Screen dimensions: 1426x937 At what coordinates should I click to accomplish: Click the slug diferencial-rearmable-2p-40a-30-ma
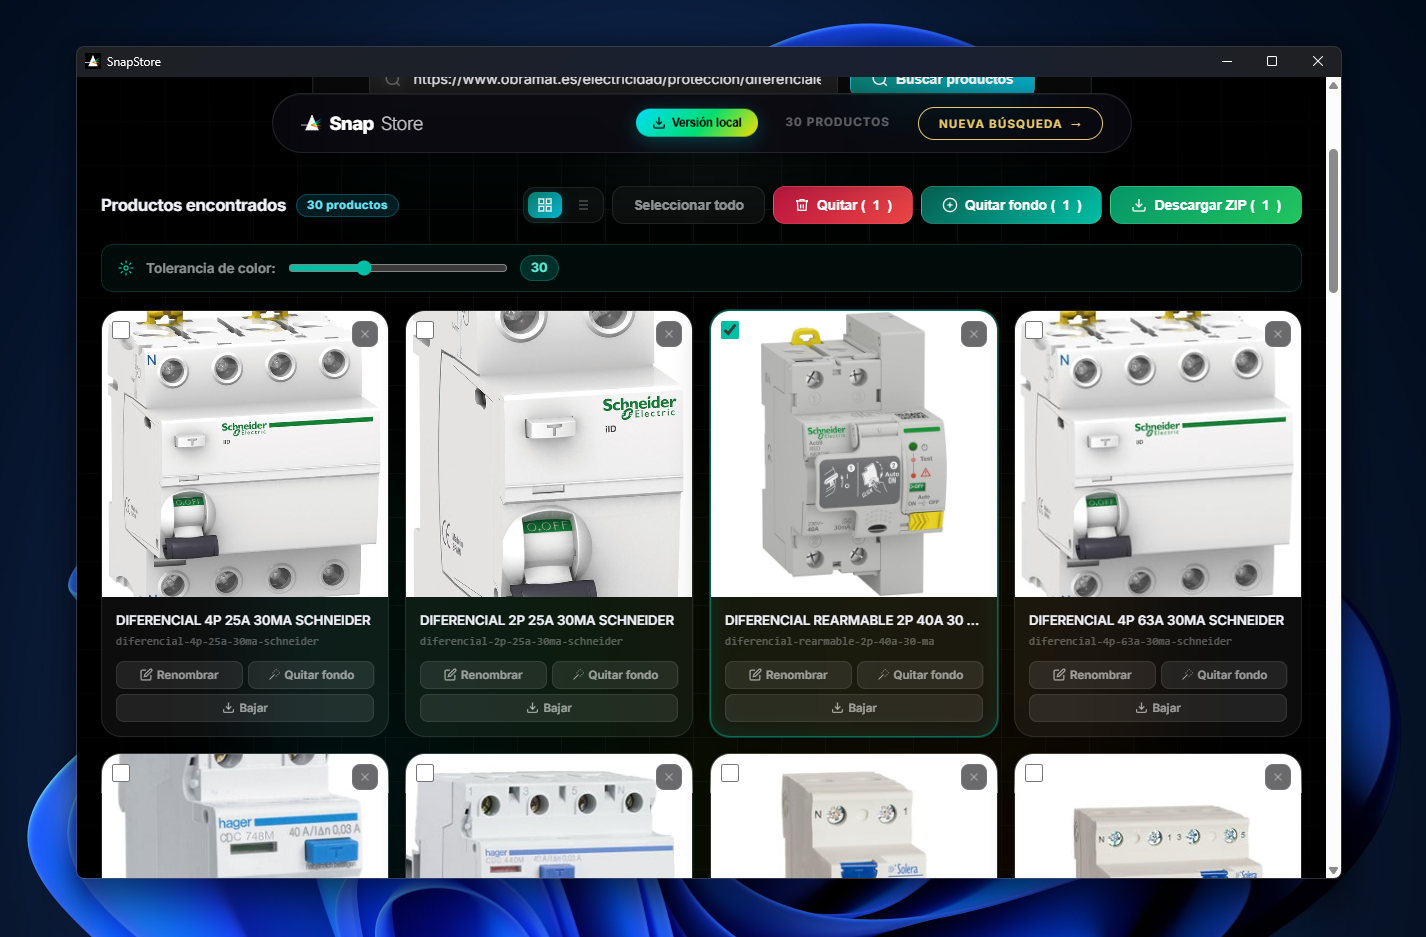[829, 642]
